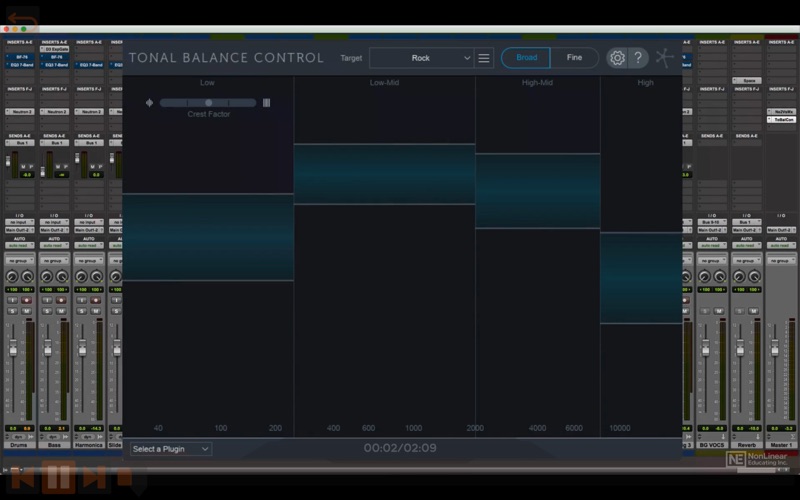Open Reverb auto read automation selector
This screenshot has width=800, height=500.
pos(746,245)
